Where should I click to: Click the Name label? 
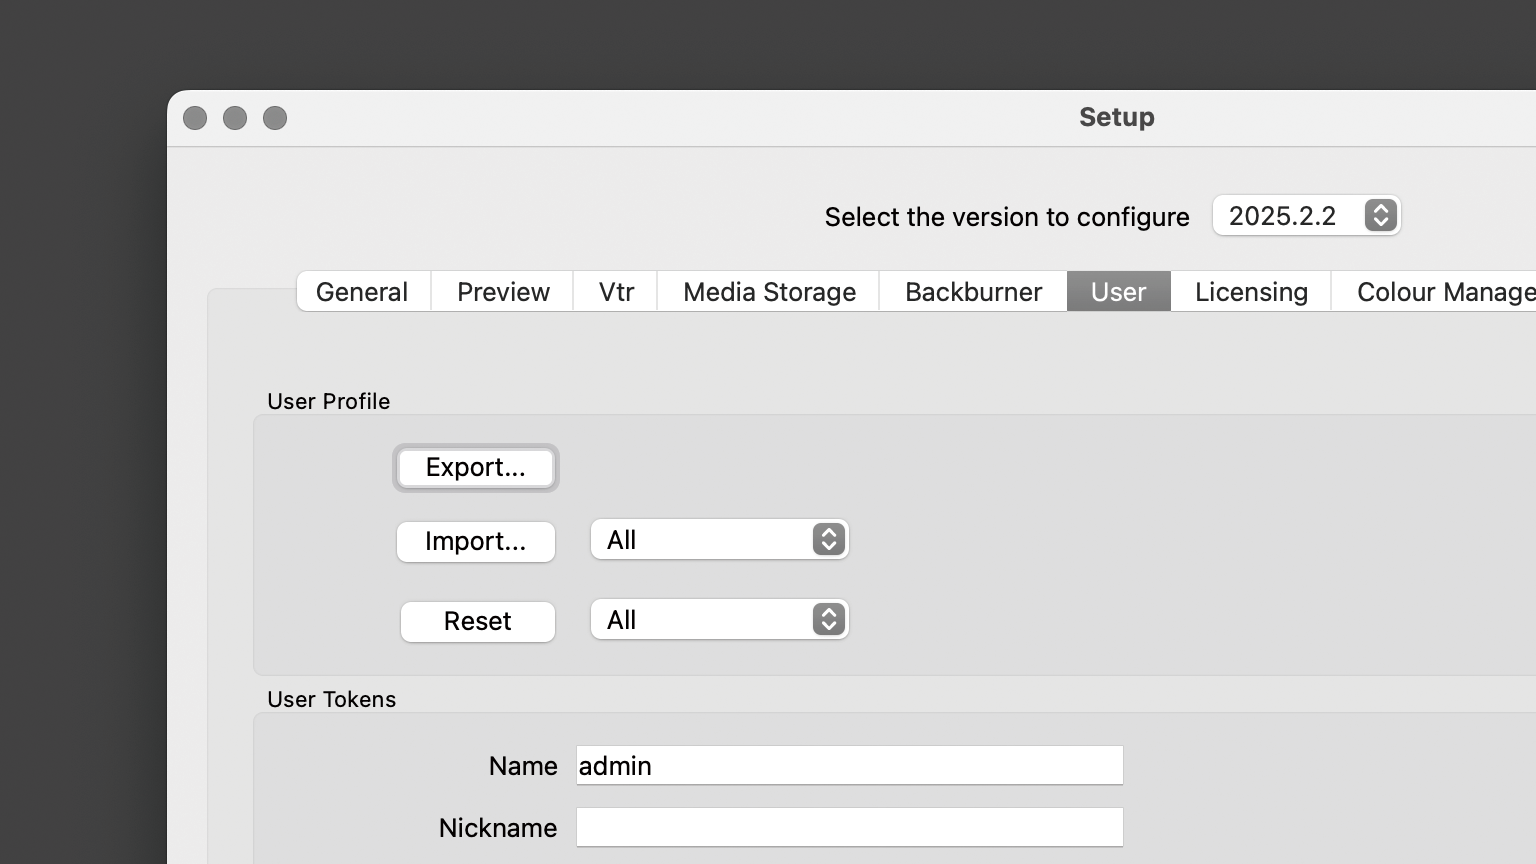(x=523, y=766)
